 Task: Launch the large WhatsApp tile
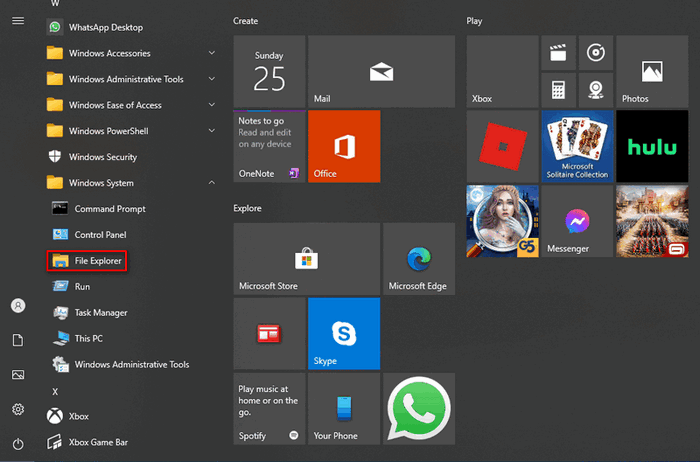pyautogui.click(x=419, y=408)
